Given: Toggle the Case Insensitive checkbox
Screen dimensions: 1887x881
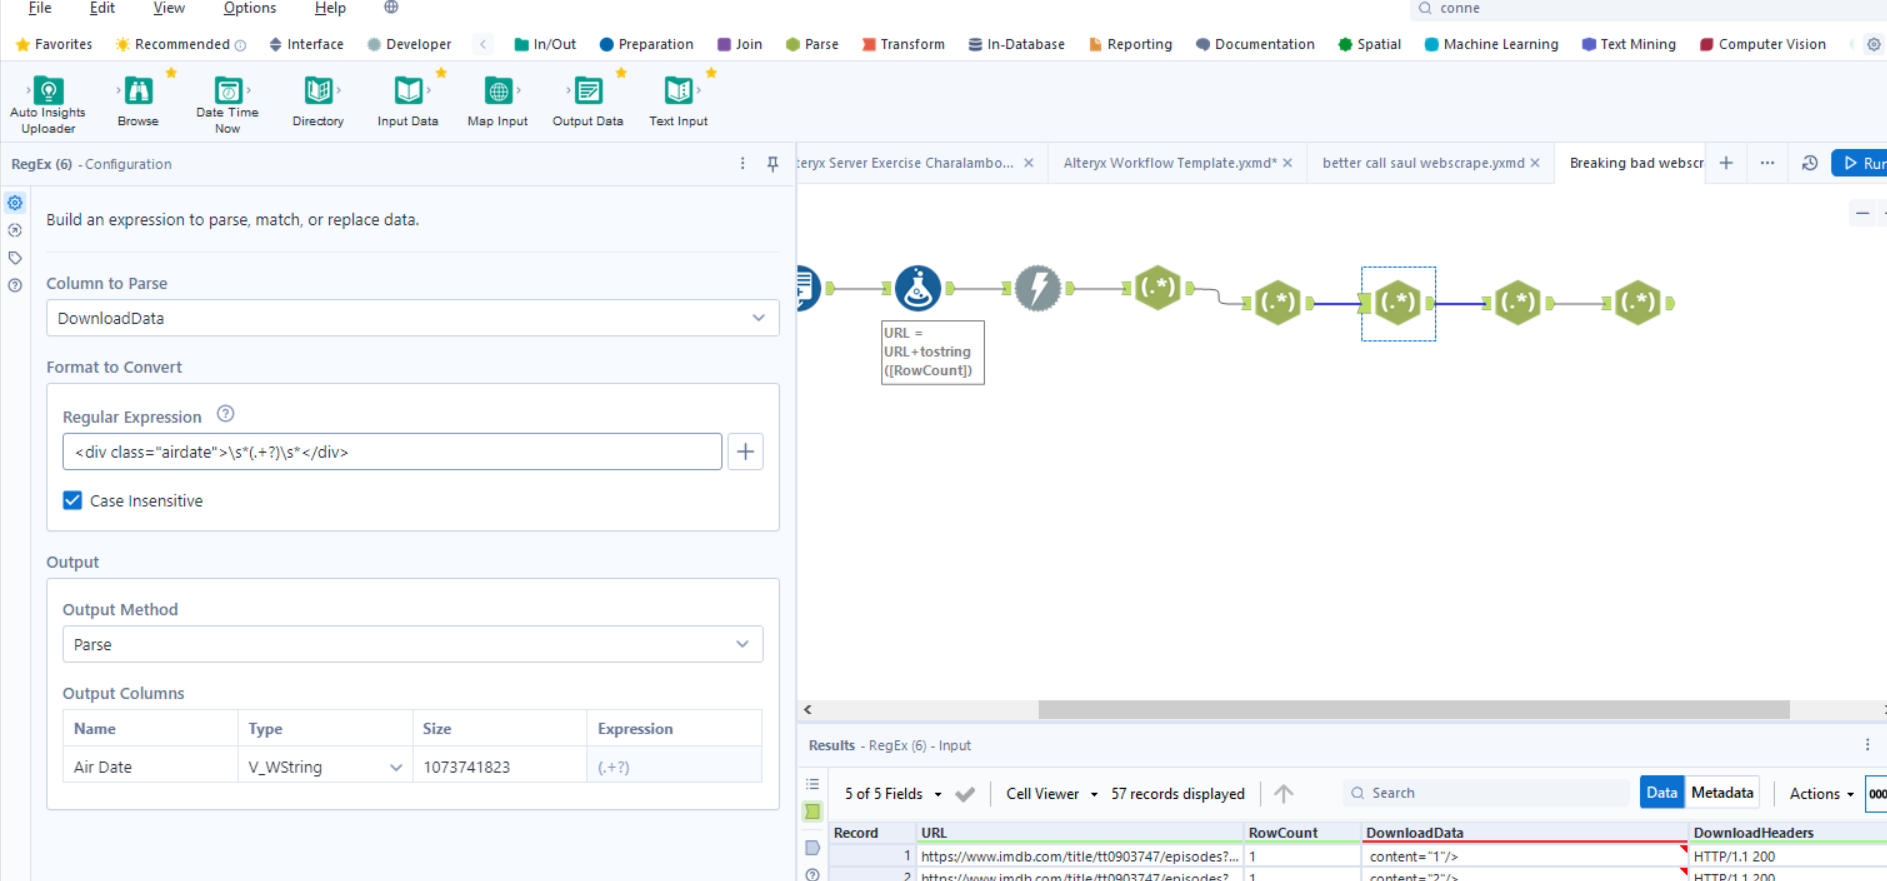Looking at the screenshot, I should [x=73, y=501].
